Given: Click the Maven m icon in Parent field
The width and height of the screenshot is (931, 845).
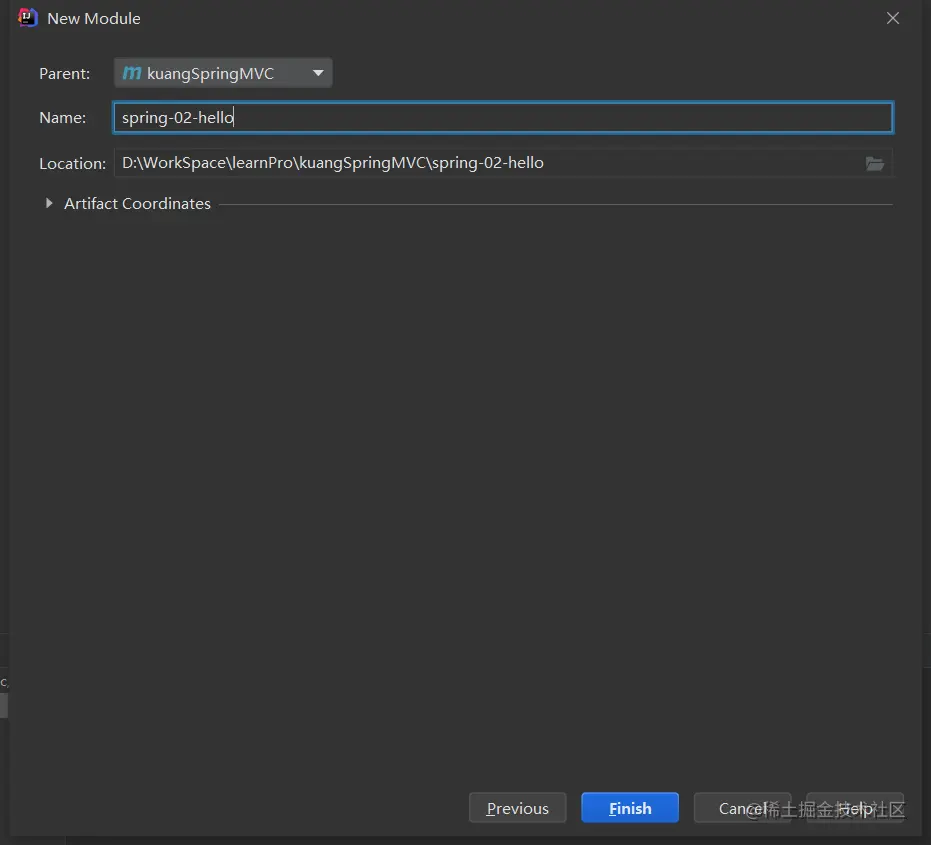Looking at the screenshot, I should click(132, 73).
